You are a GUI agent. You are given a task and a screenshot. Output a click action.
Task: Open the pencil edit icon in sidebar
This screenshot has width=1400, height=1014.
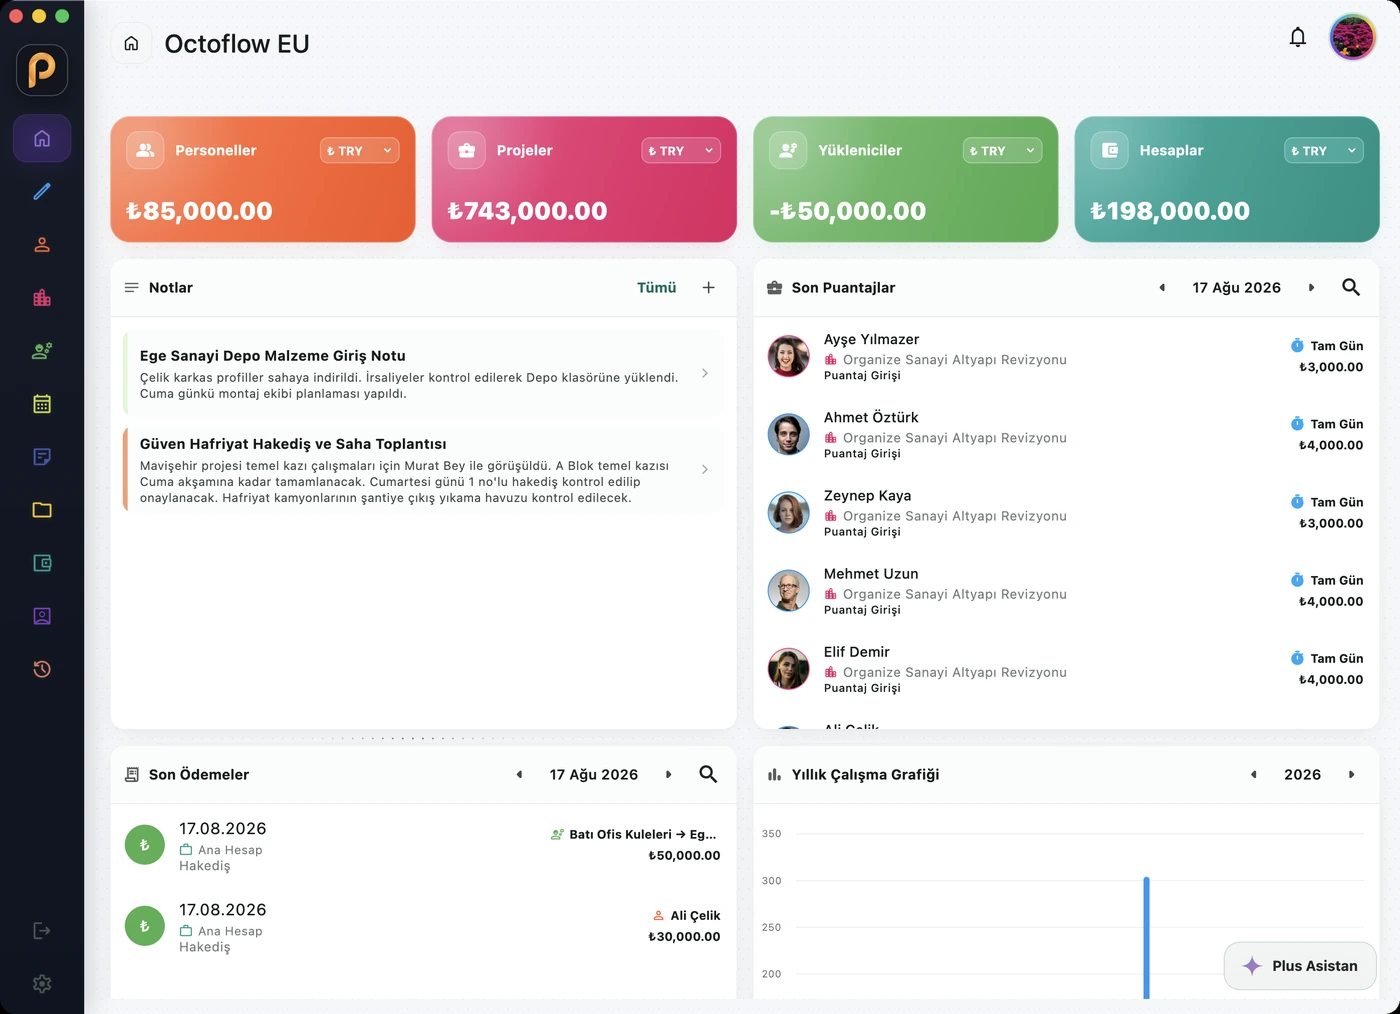click(x=42, y=191)
